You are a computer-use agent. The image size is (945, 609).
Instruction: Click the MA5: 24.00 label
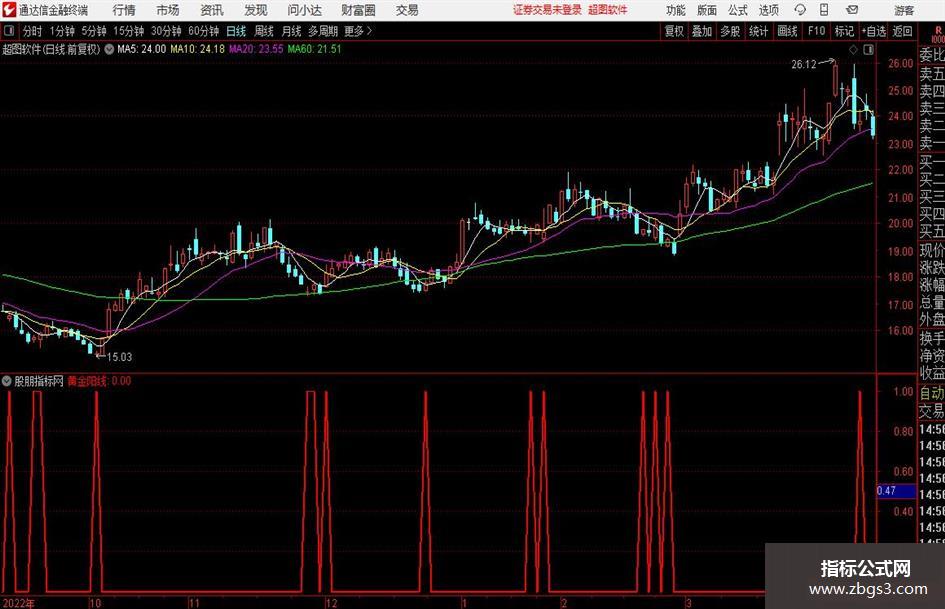142,49
